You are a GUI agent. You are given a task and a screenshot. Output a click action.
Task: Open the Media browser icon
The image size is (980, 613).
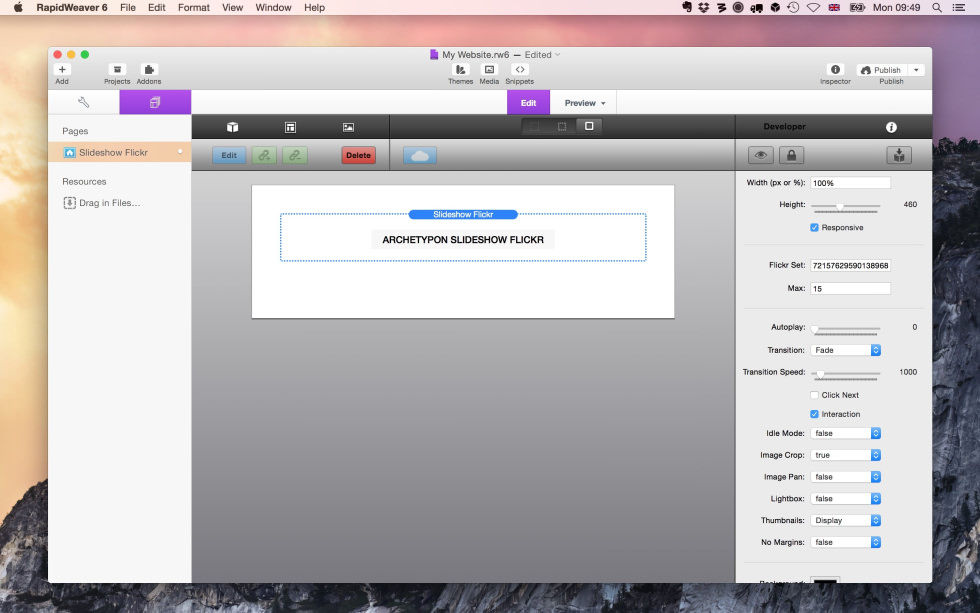(x=489, y=69)
